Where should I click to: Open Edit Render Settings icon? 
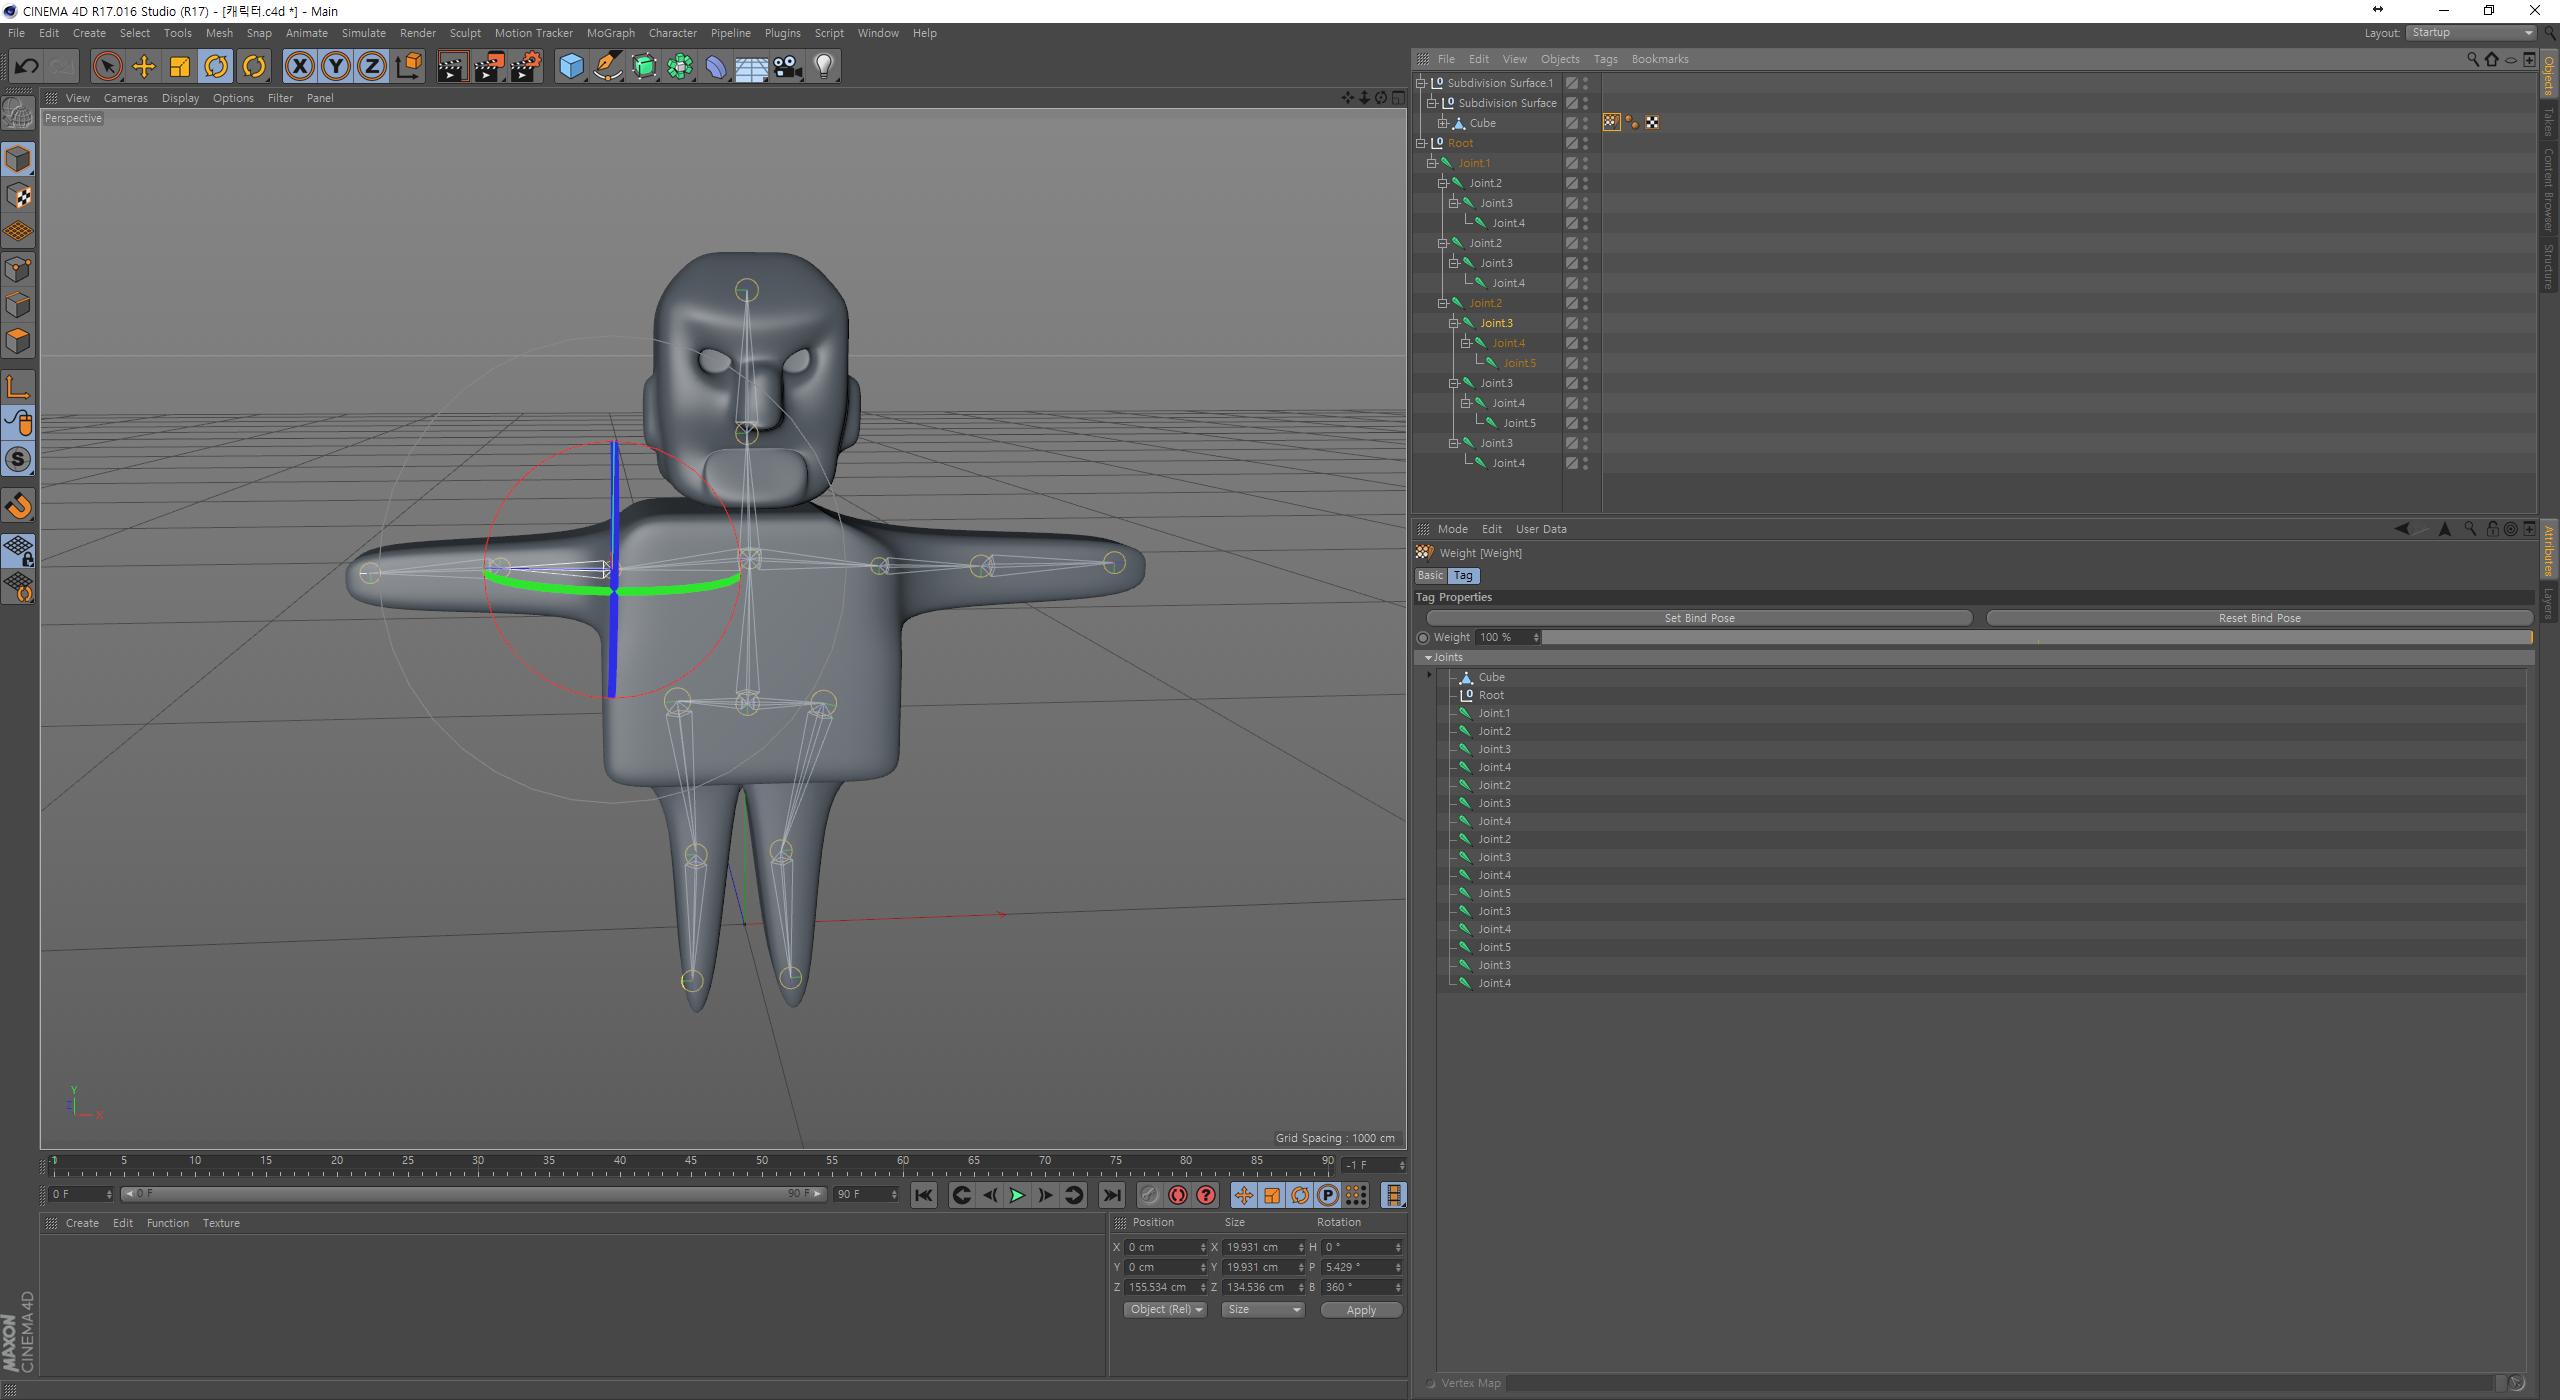[x=526, y=67]
